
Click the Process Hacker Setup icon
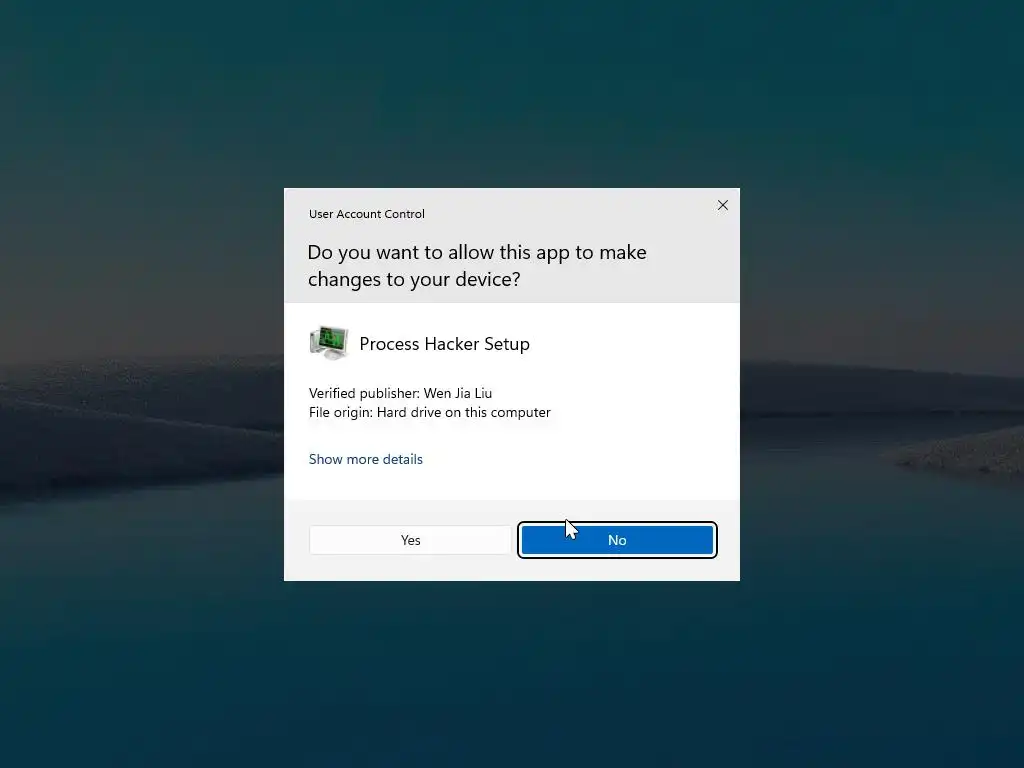pos(328,343)
